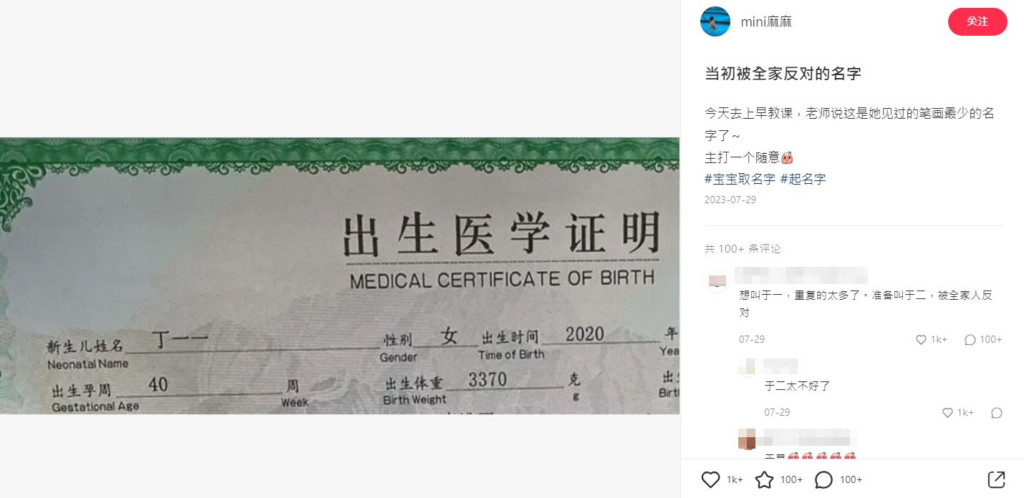This screenshot has height=498, width=1024.
Task: Select the post title 当初被全家反对的名字
Action: click(783, 74)
